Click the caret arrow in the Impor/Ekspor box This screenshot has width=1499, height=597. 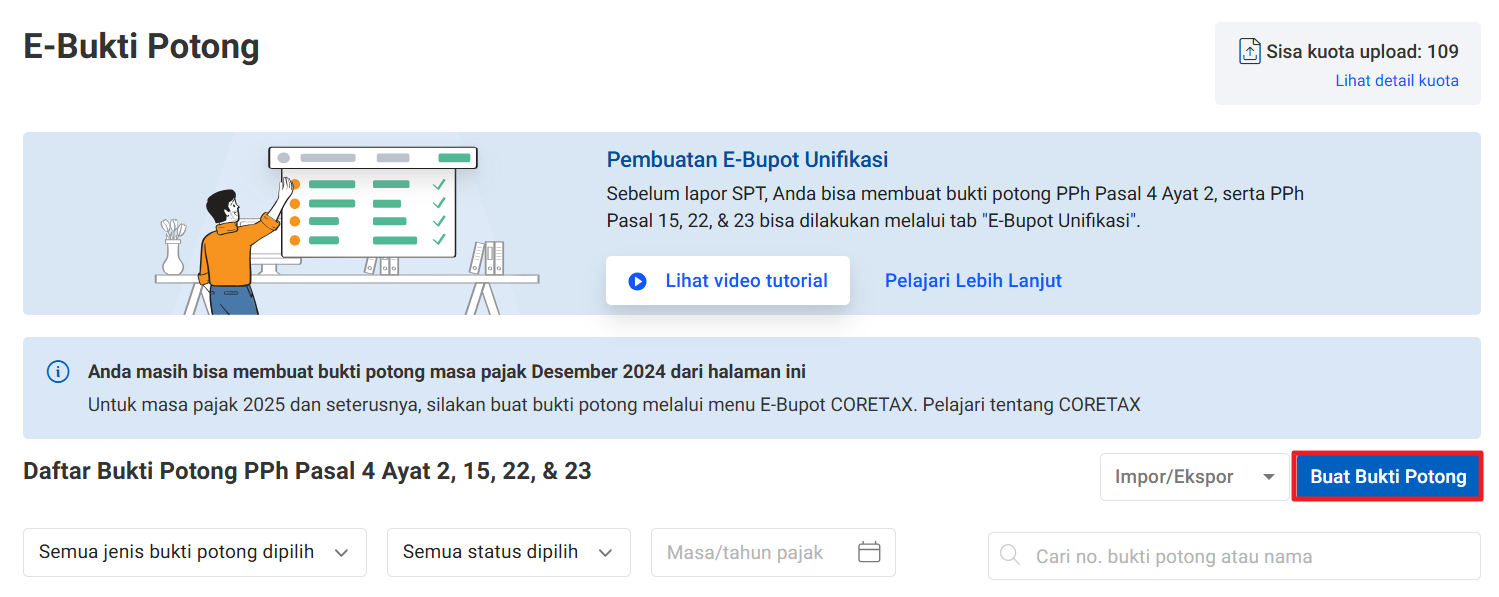click(x=1269, y=477)
